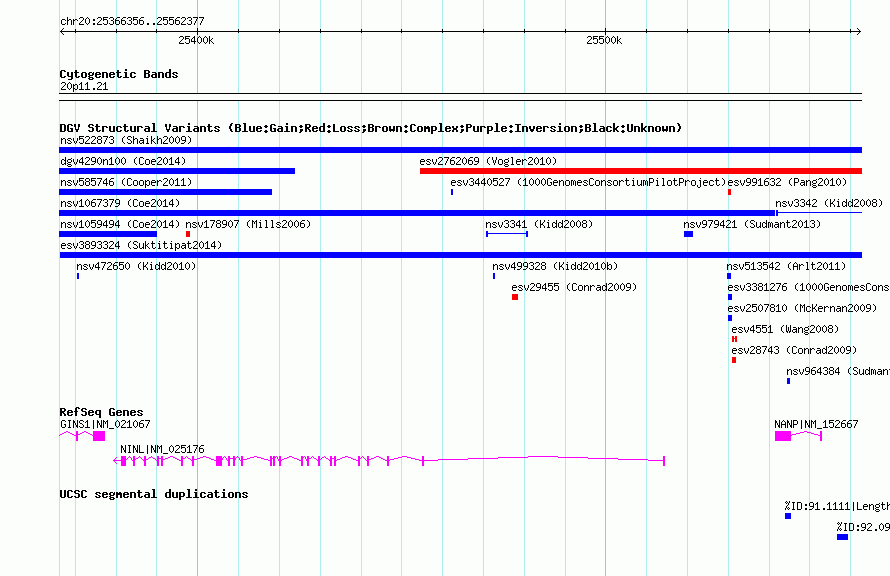
Task: Click the 25500k ruler tick label
Action: pos(604,40)
